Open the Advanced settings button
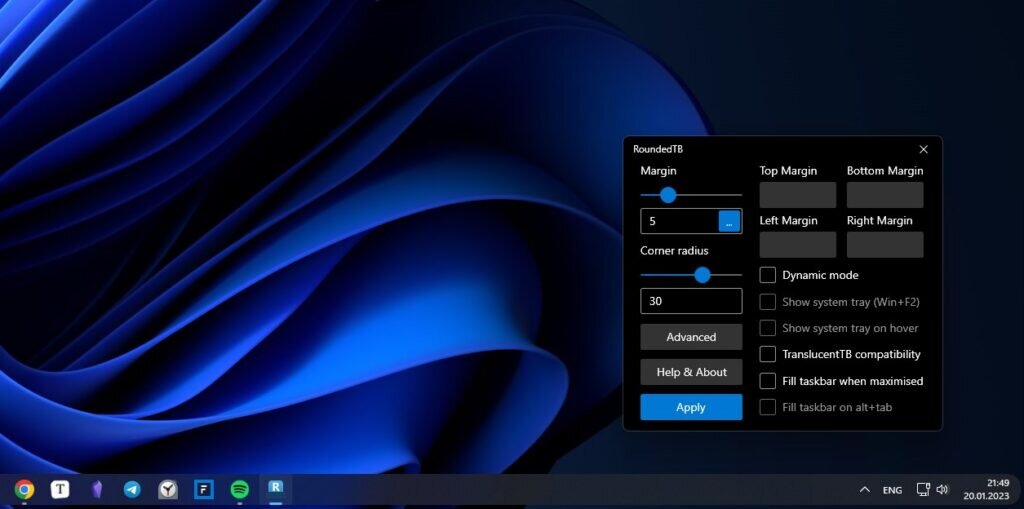The height and width of the screenshot is (509, 1024). coord(691,337)
